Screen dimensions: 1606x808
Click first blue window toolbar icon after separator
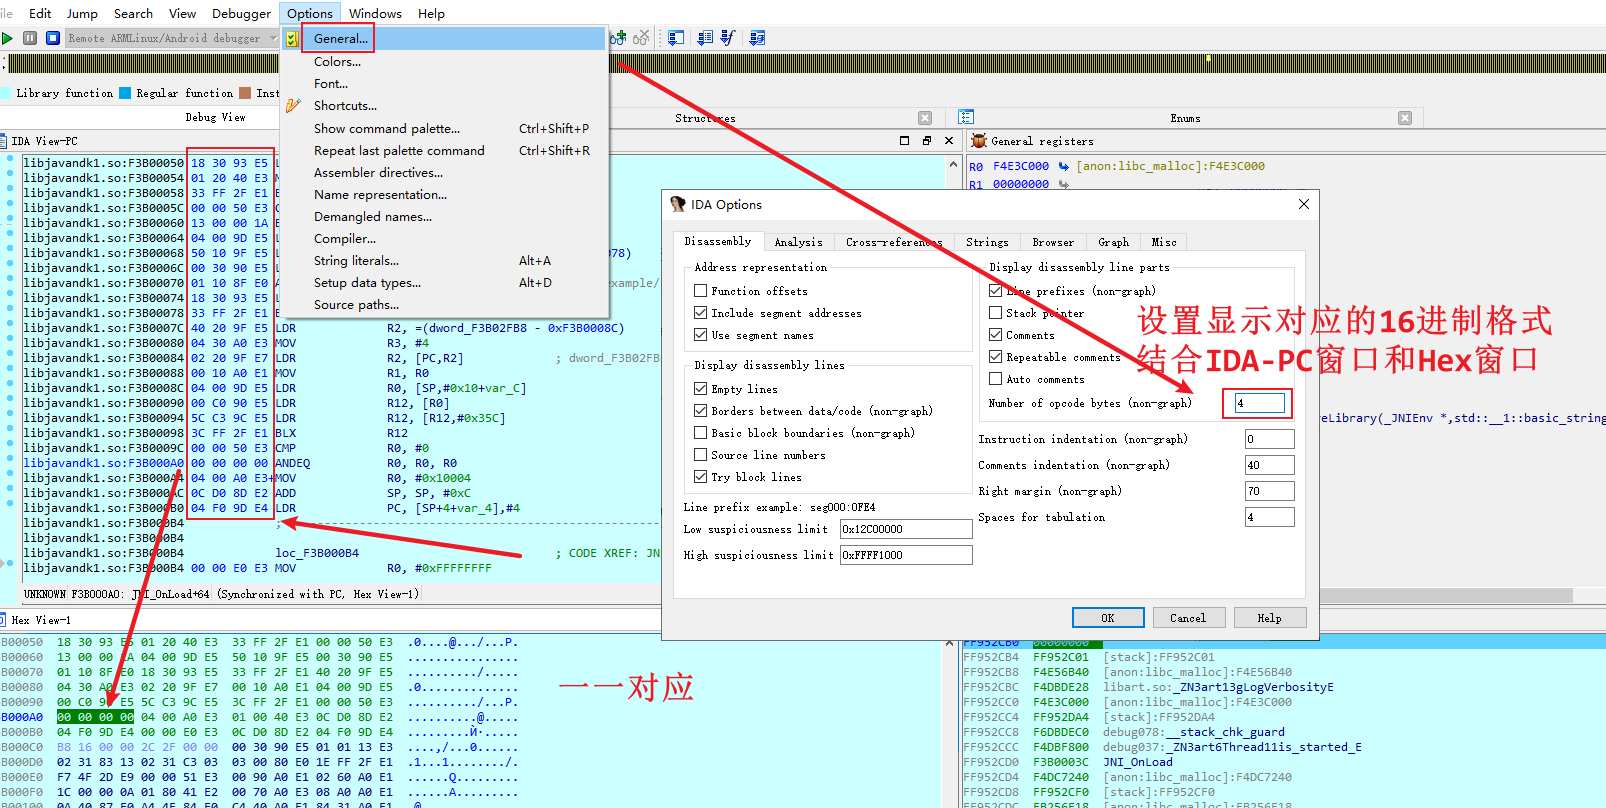677,38
